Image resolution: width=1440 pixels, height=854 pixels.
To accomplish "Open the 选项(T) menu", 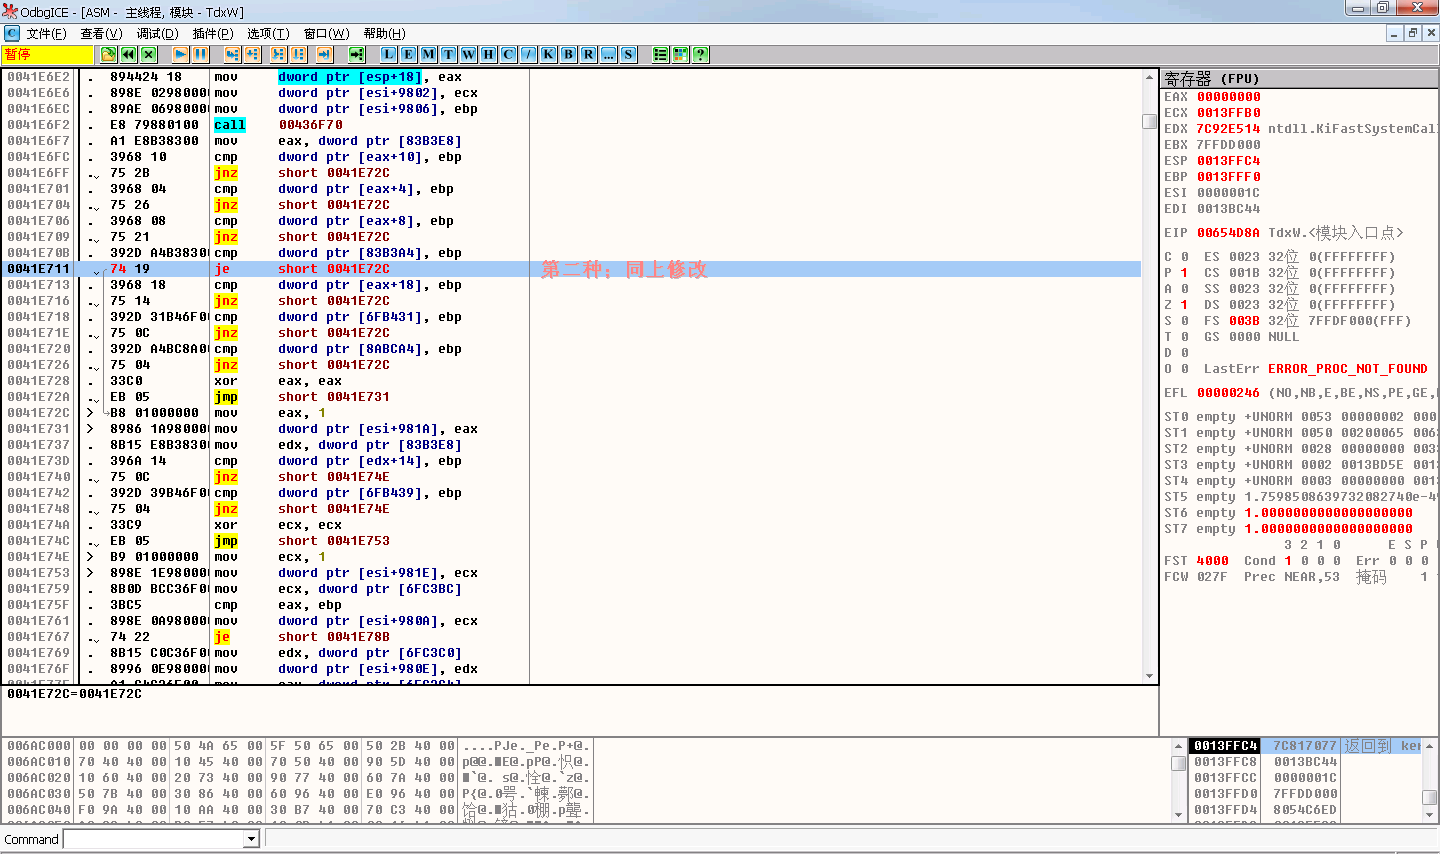I will [x=268, y=34].
